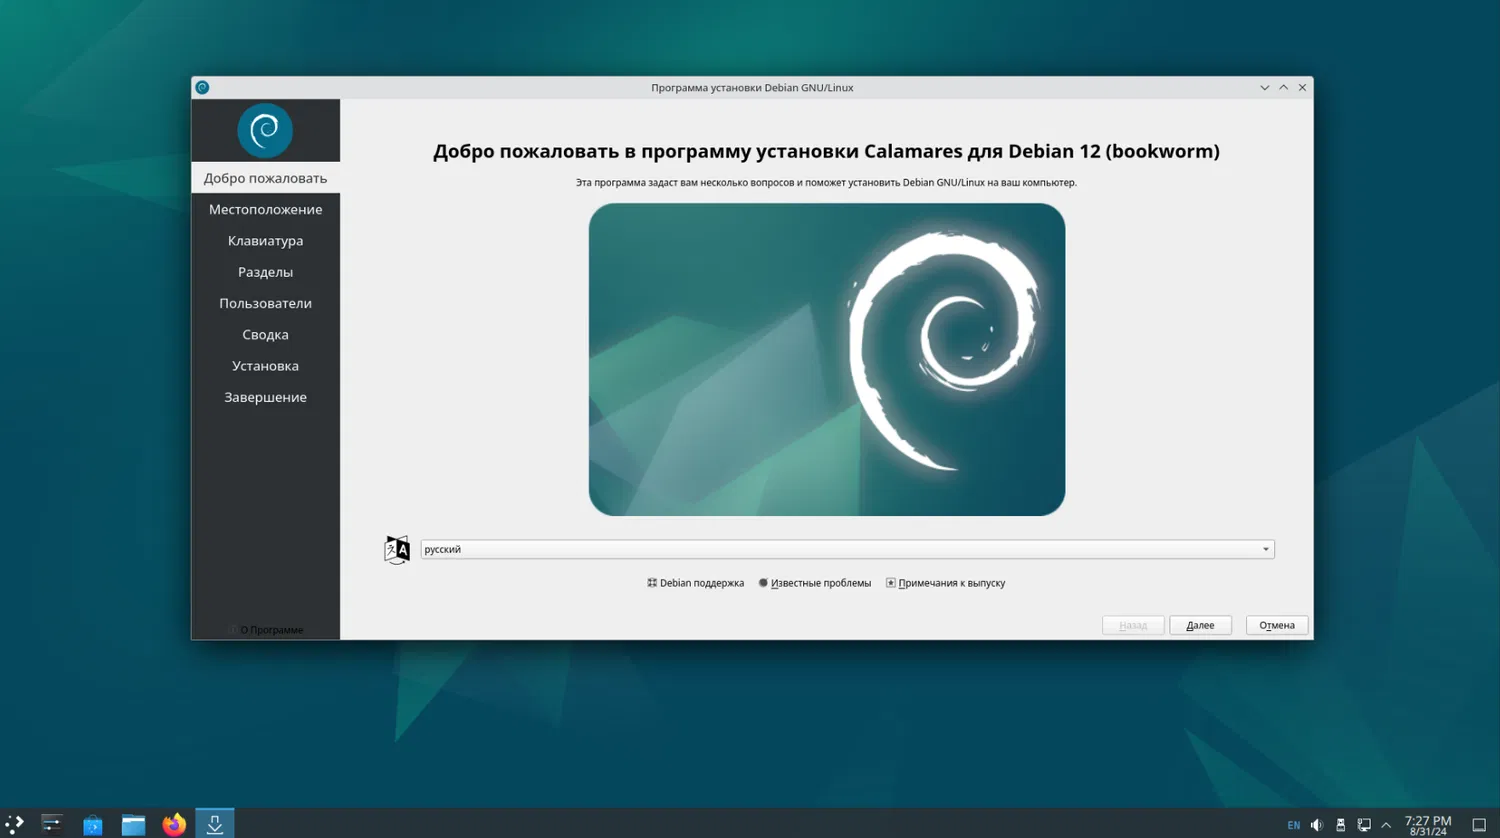The image size is (1500, 838).
Task: Select the Установка step
Action: click(265, 366)
